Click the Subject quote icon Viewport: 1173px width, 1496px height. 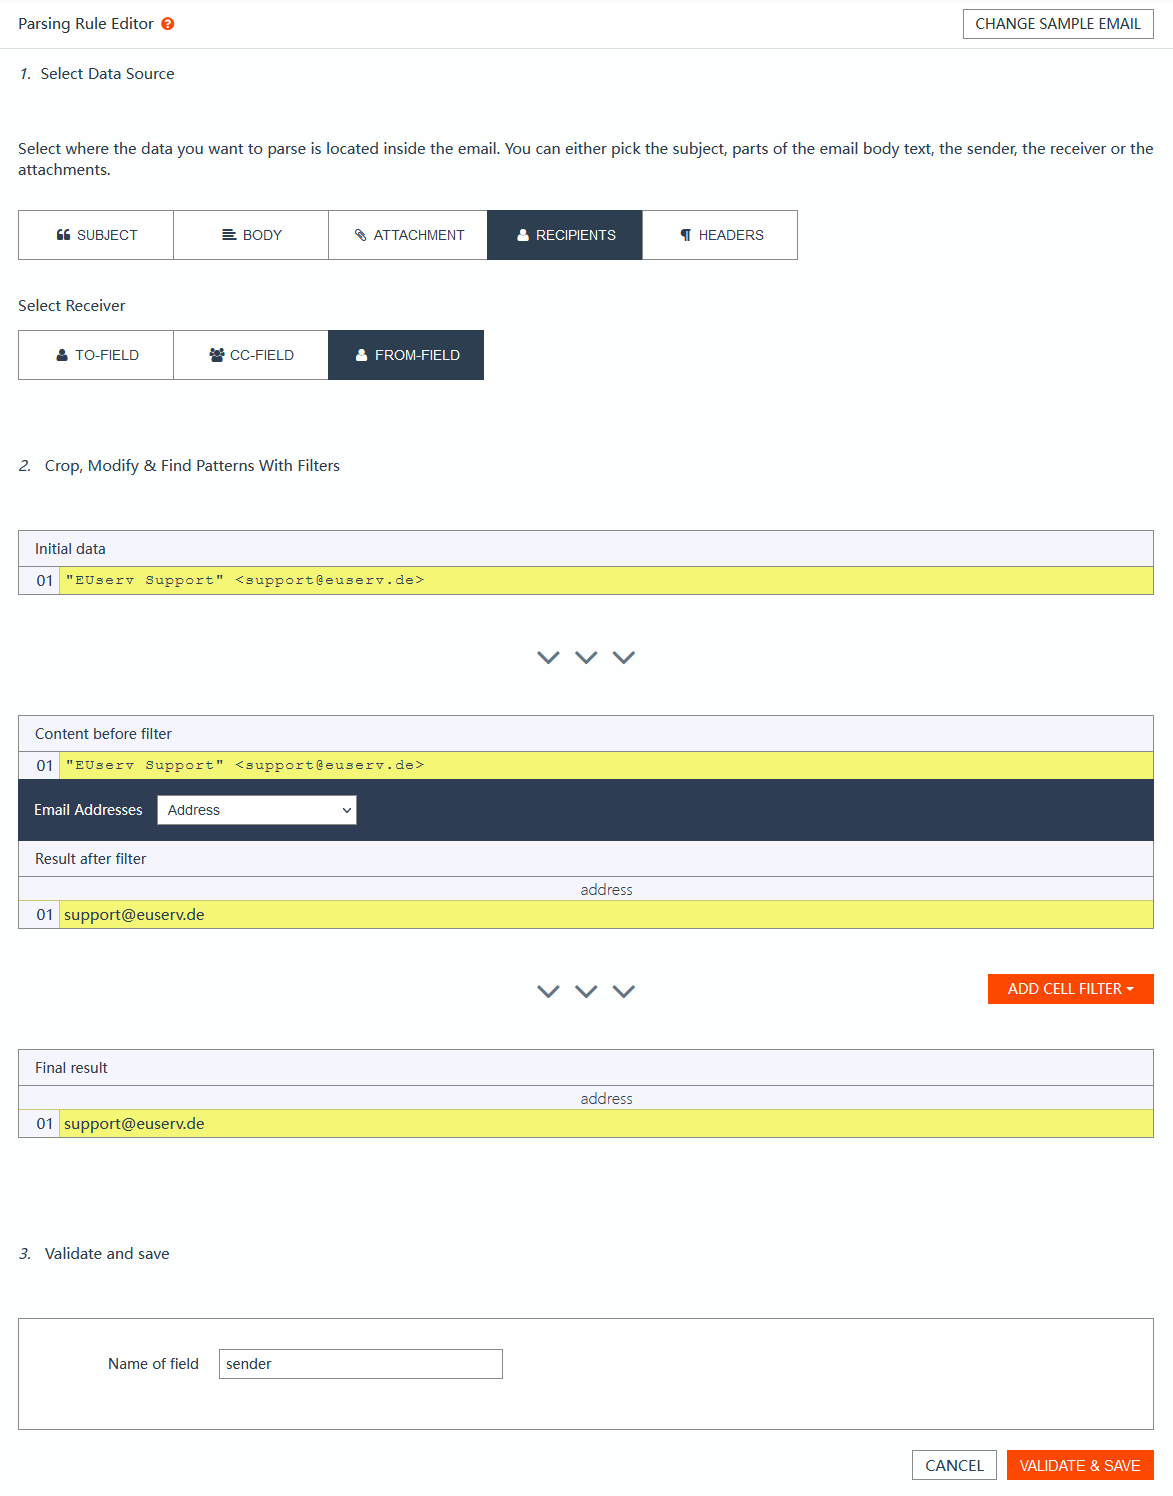pyautogui.click(x=63, y=235)
